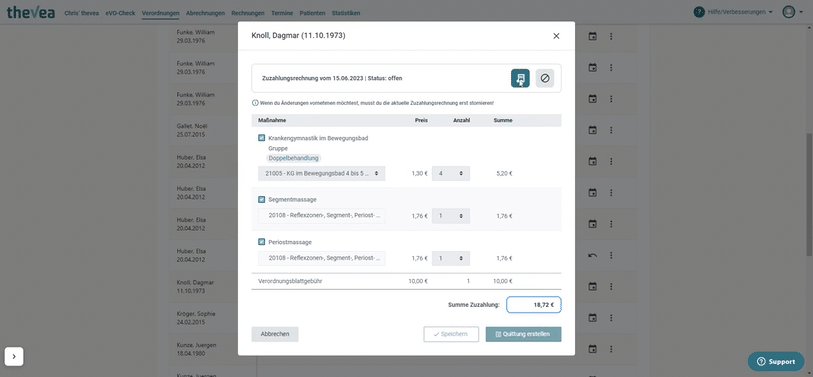Click the Maßnahme column header
This screenshot has height=377, width=813.
tap(272, 120)
